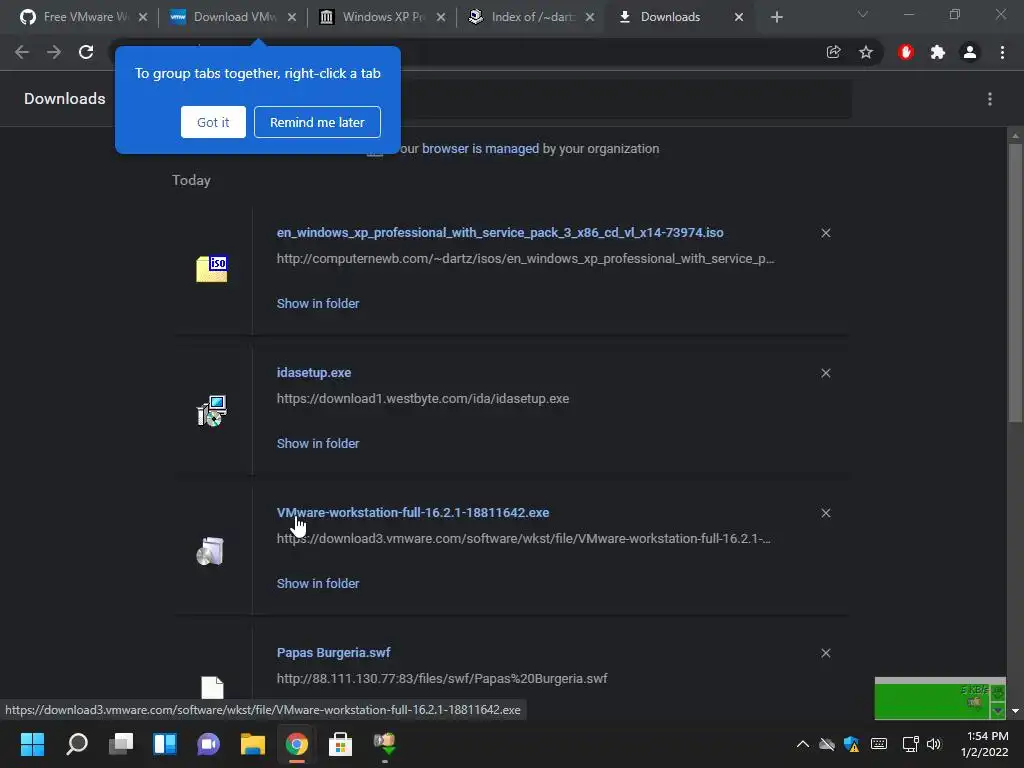Screen dimensions: 1024x768
Task: Open the browser is managed link
Action: pos(480,149)
